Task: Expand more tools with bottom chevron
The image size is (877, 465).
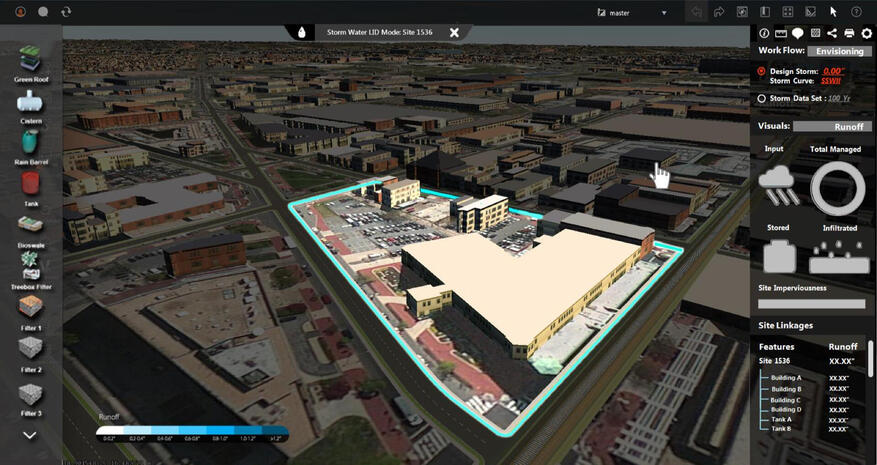Action: point(30,435)
